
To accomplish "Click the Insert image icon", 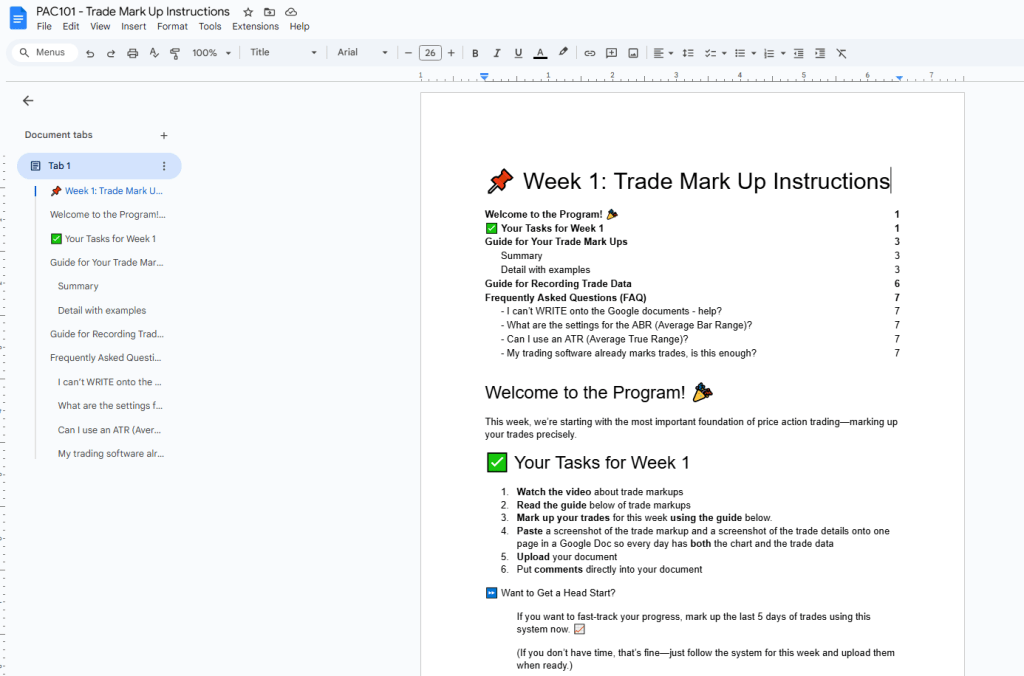I will pos(633,53).
